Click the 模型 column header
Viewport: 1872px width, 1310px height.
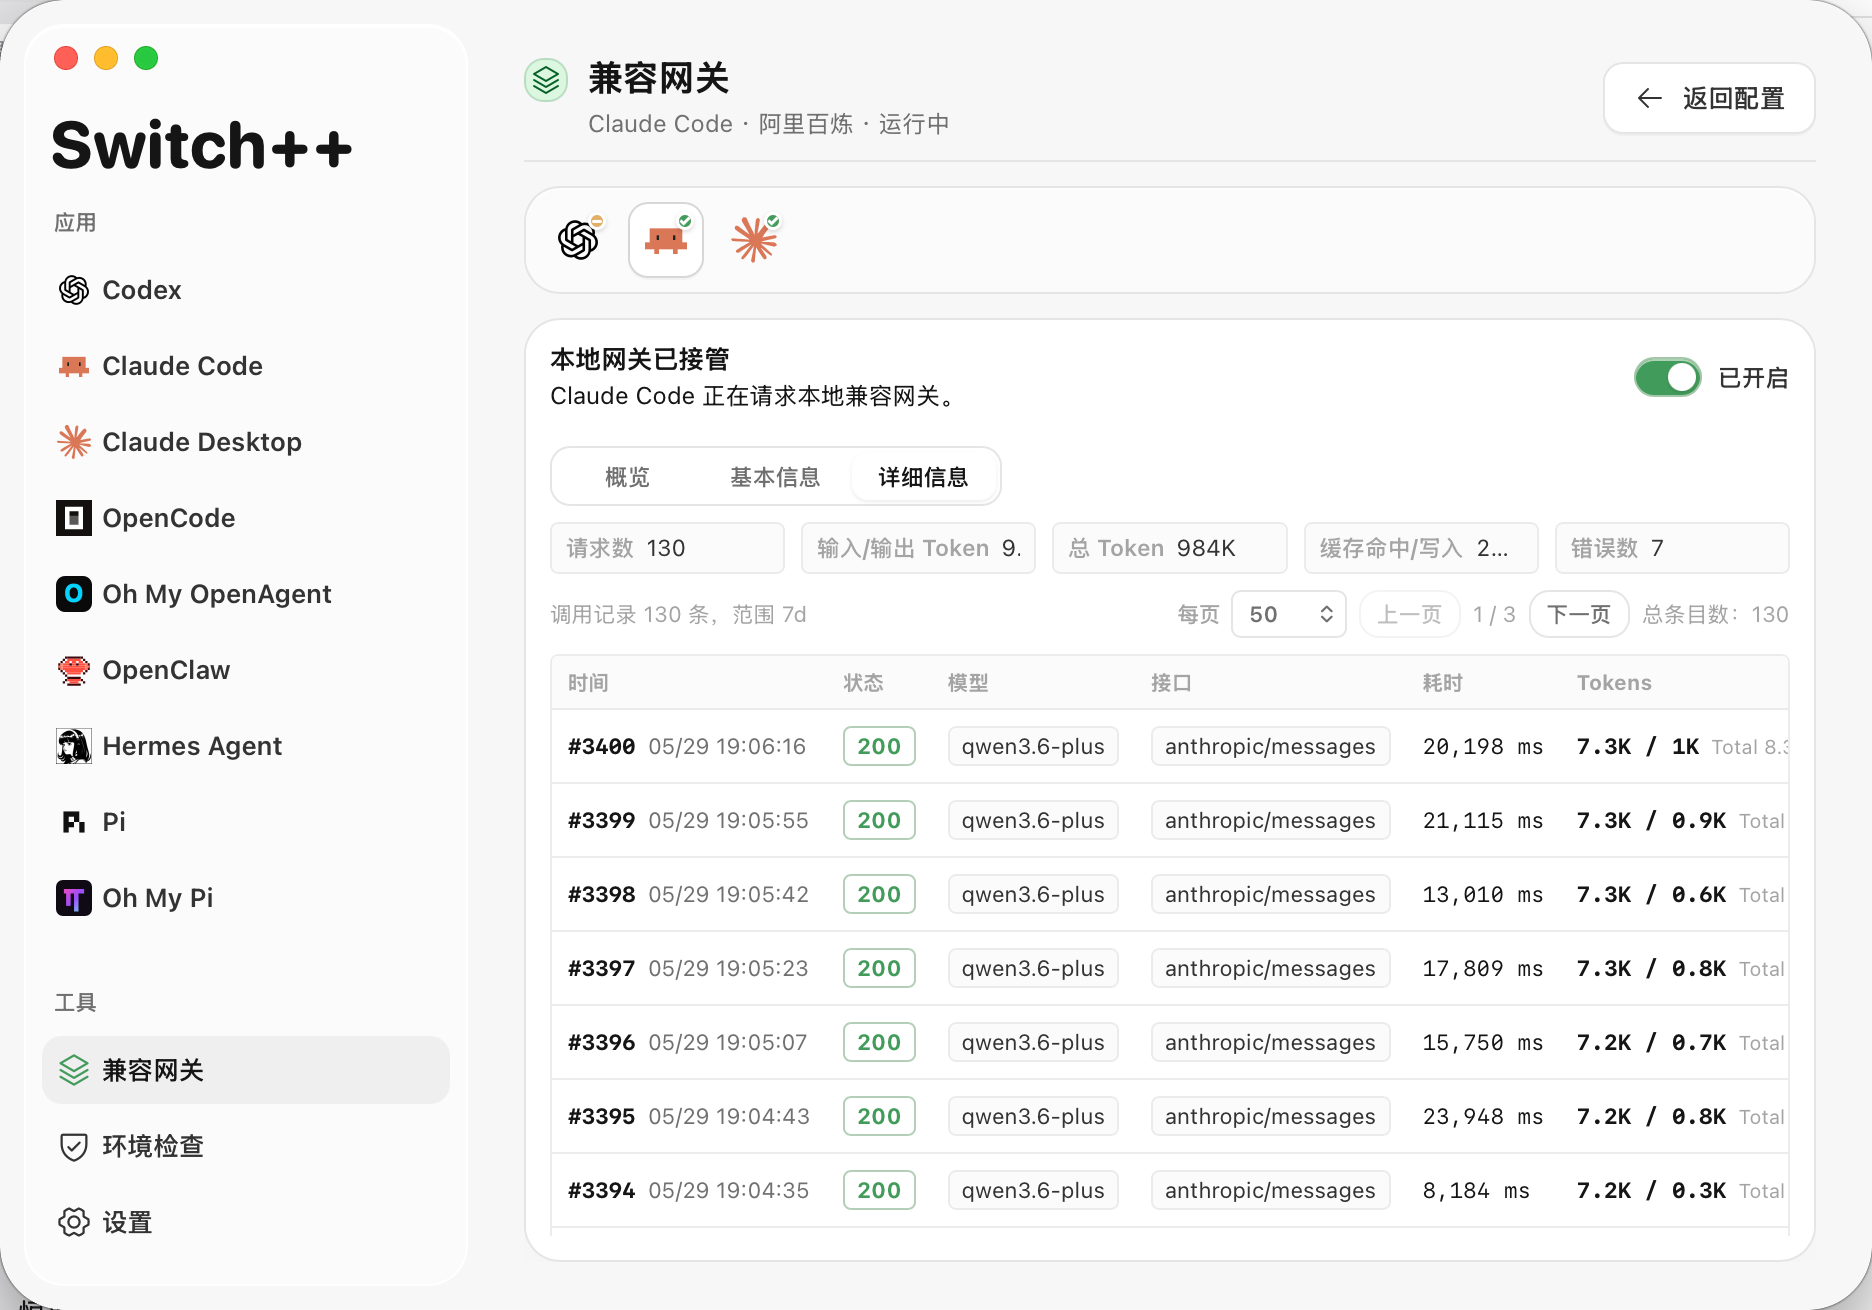[x=968, y=683]
